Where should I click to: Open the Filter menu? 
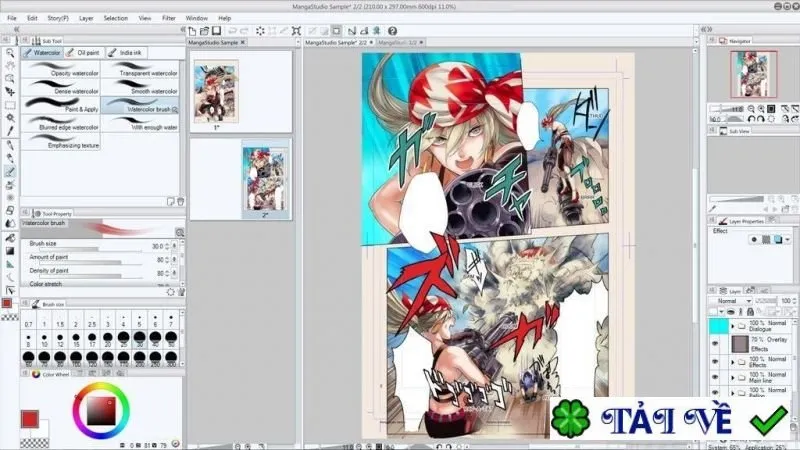[x=169, y=18]
